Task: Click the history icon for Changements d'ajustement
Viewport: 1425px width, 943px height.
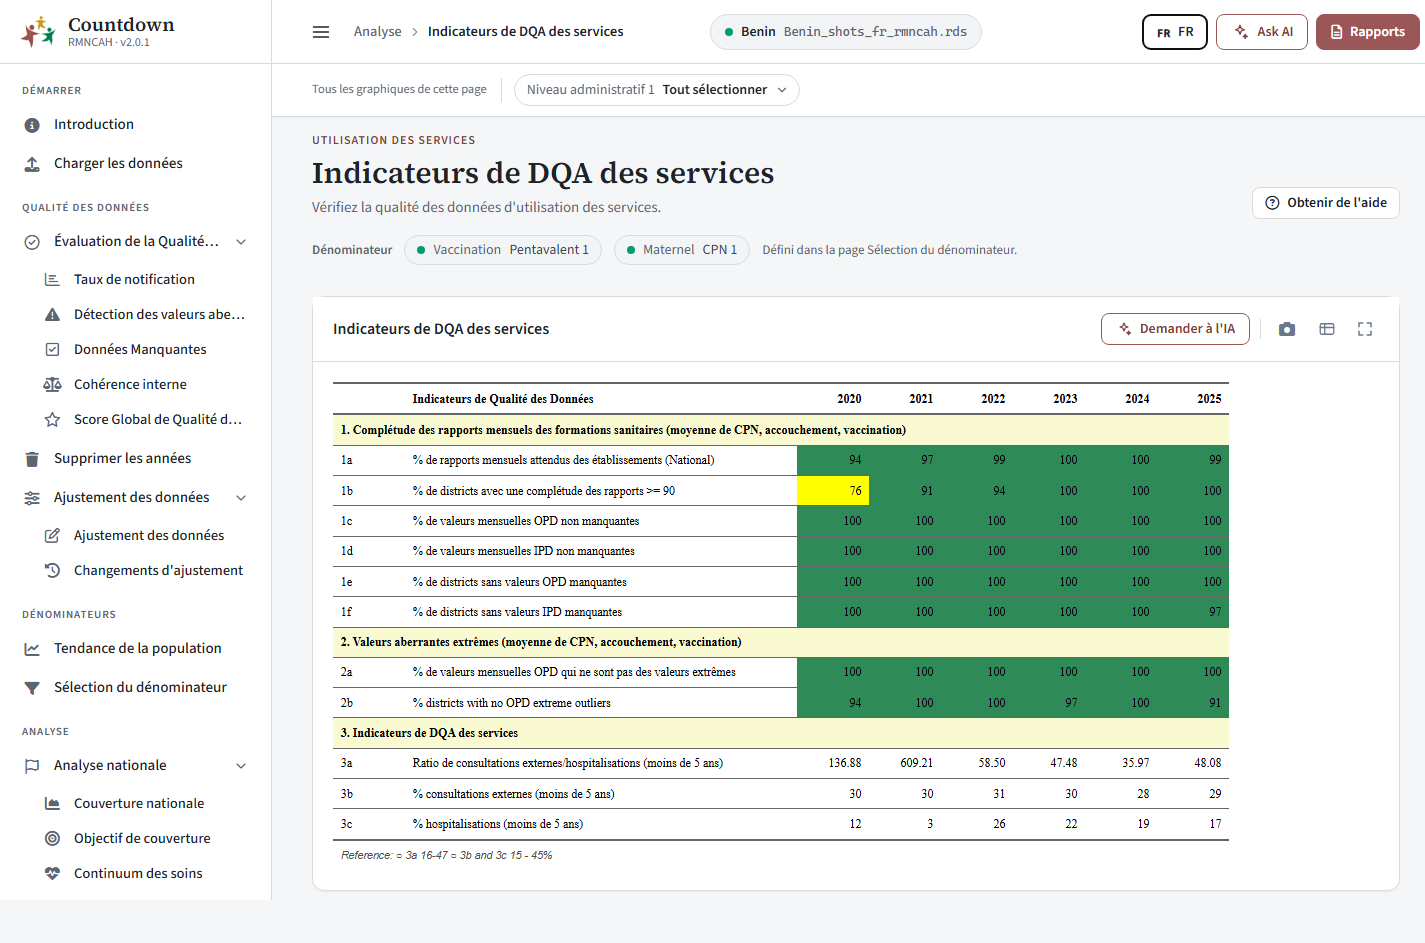Action: 52,570
